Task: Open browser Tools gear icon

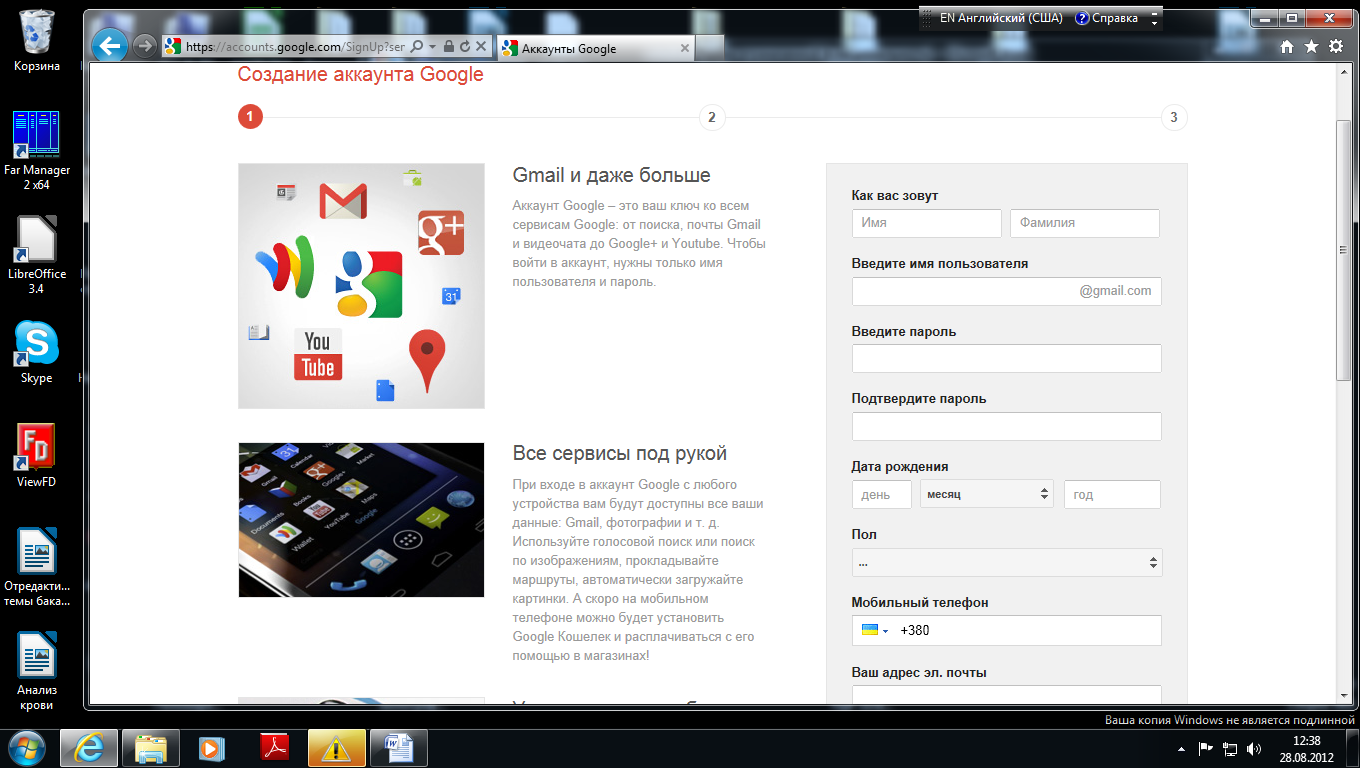Action: tap(1336, 47)
